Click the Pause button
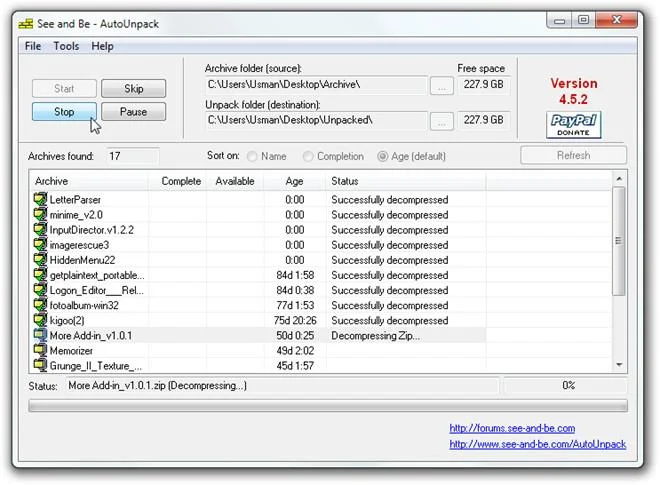The image size is (660, 485). (133, 112)
